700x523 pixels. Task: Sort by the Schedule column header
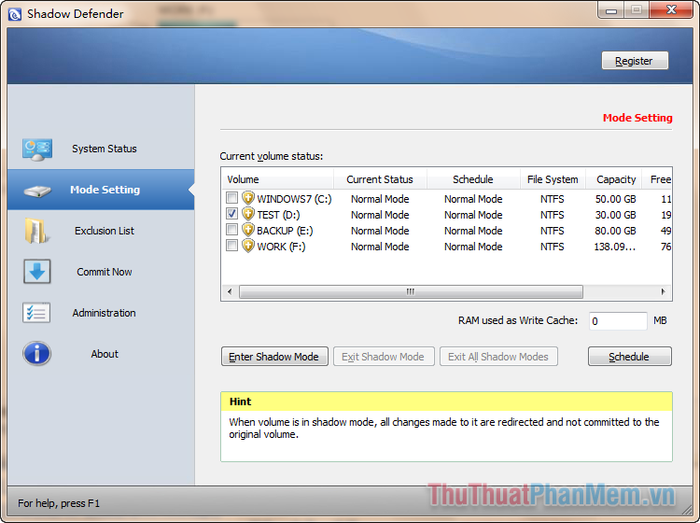(x=473, y=179)
